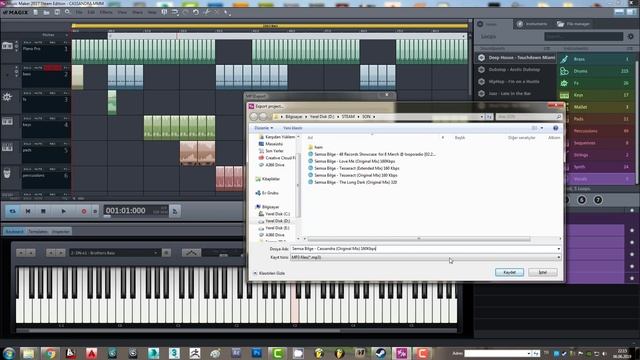Toggle mute on Piano Pro track

pos(38,42)
